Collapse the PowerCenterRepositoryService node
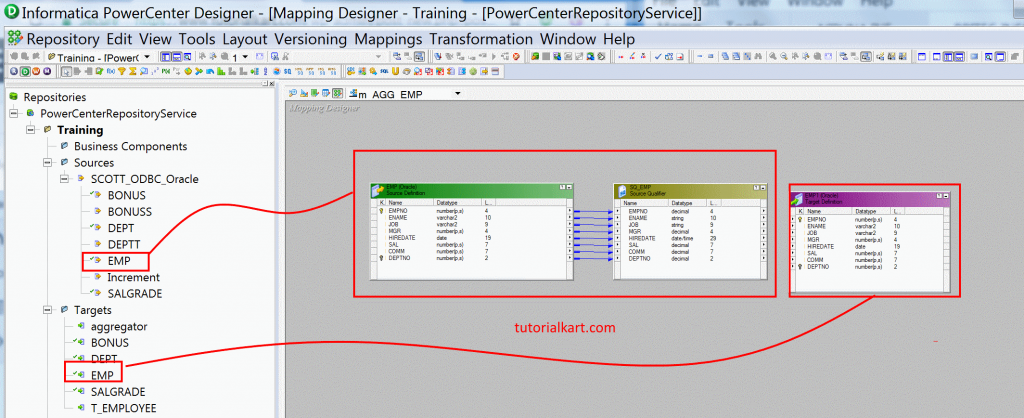This screenshot has height=418, width=1024. click(x=14, y=114)
